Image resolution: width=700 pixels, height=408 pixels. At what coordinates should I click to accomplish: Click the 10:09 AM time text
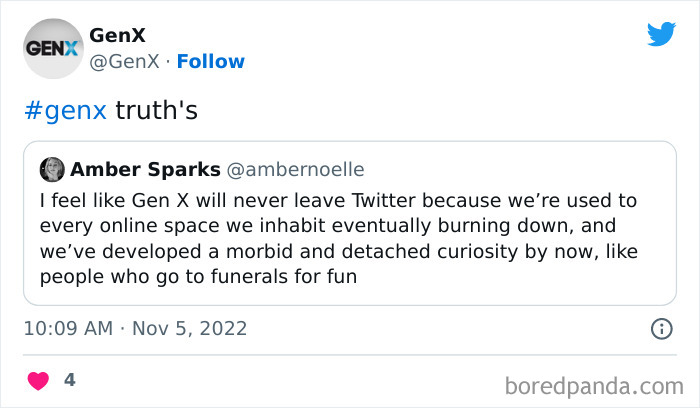66,328
